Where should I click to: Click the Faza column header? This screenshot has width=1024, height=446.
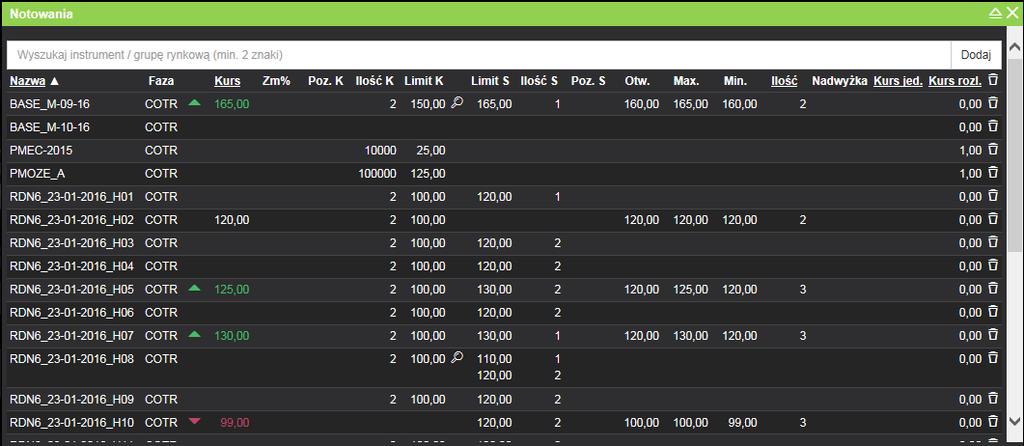161,81
